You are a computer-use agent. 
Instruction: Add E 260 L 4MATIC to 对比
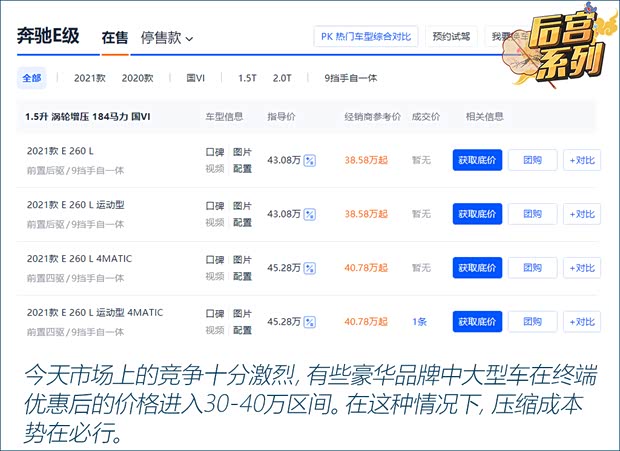click(582, 268)
